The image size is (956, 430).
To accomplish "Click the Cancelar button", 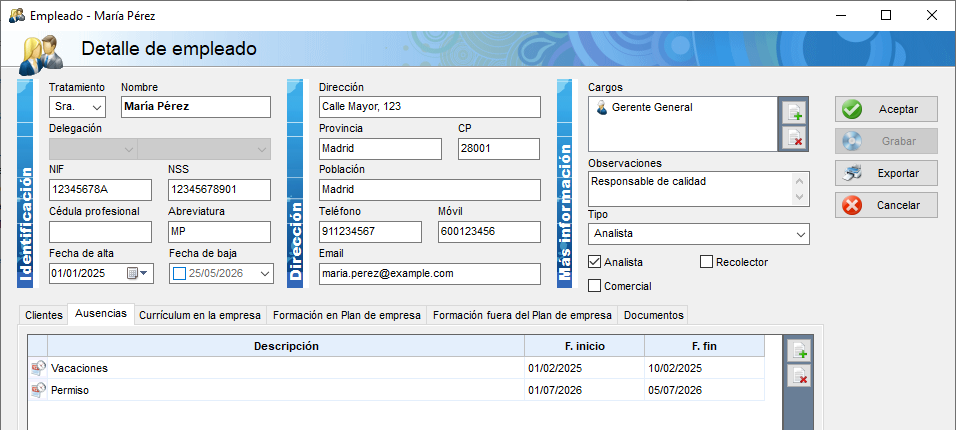I will [x=886, y=205].
